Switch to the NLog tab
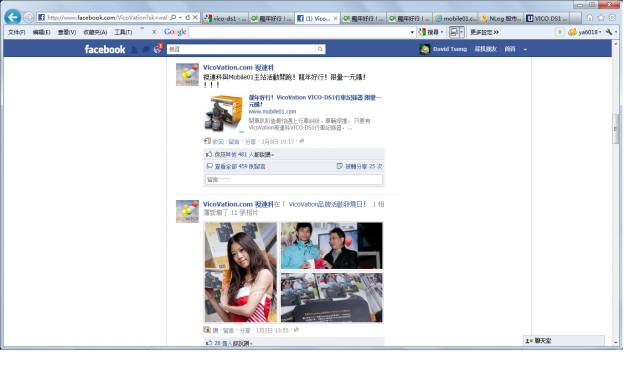 500,18
